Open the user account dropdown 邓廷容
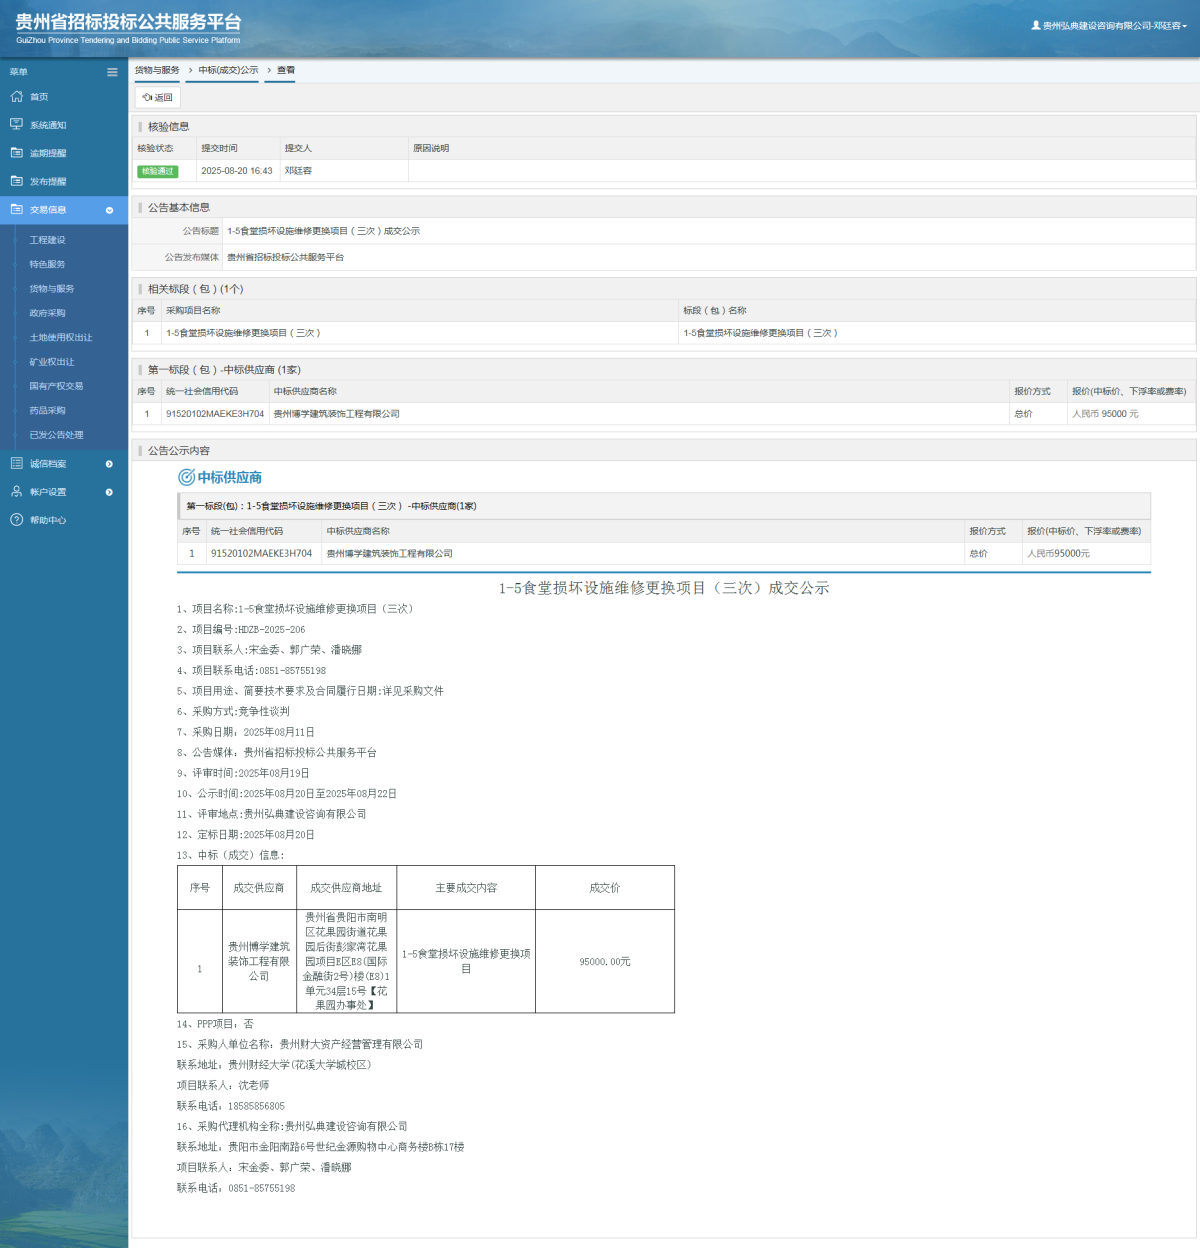This screenshot has width=1200, height=1248. [1110, 26]
